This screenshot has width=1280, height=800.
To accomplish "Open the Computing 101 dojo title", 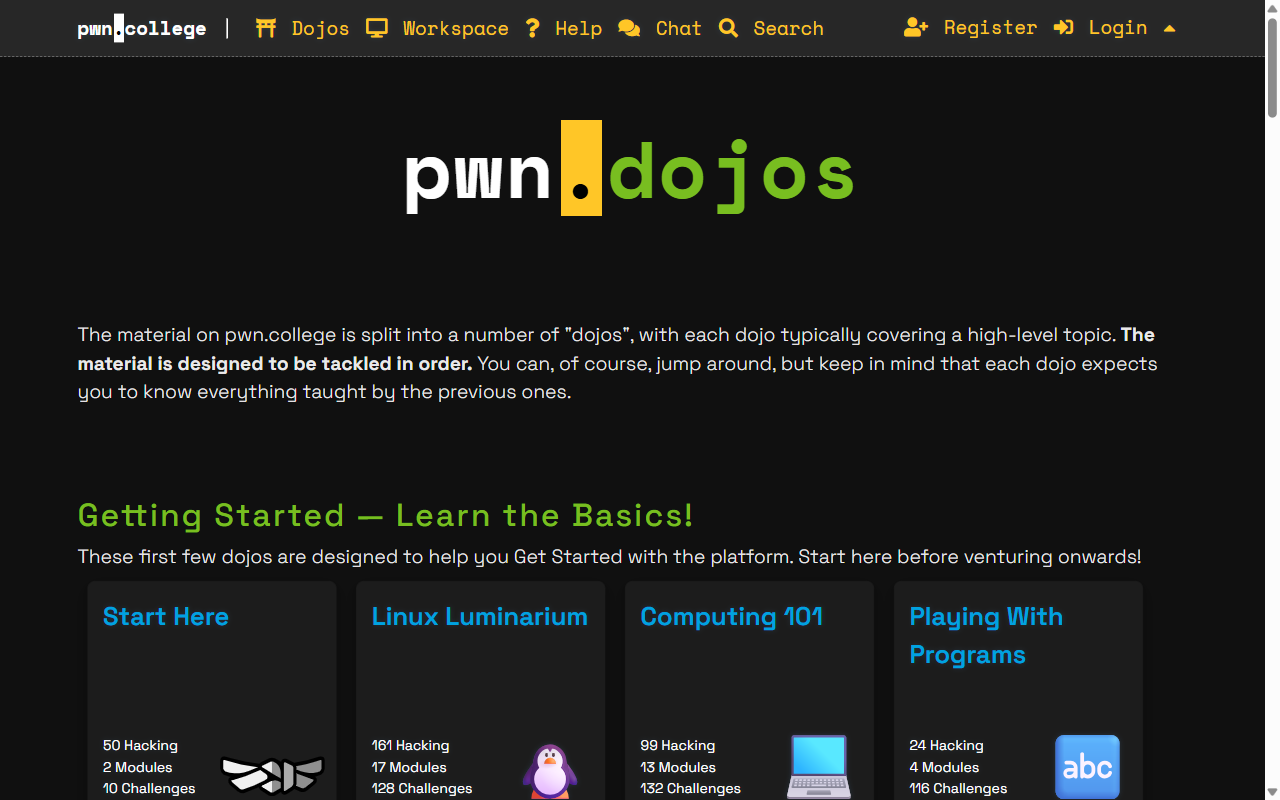I will tap(732, 617).
